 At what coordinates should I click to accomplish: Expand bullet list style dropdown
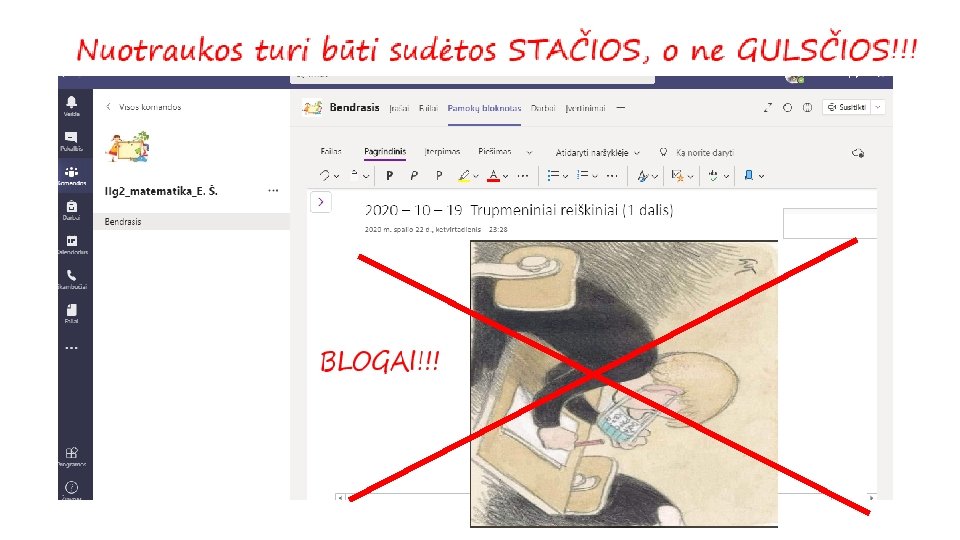coord(565,176)
